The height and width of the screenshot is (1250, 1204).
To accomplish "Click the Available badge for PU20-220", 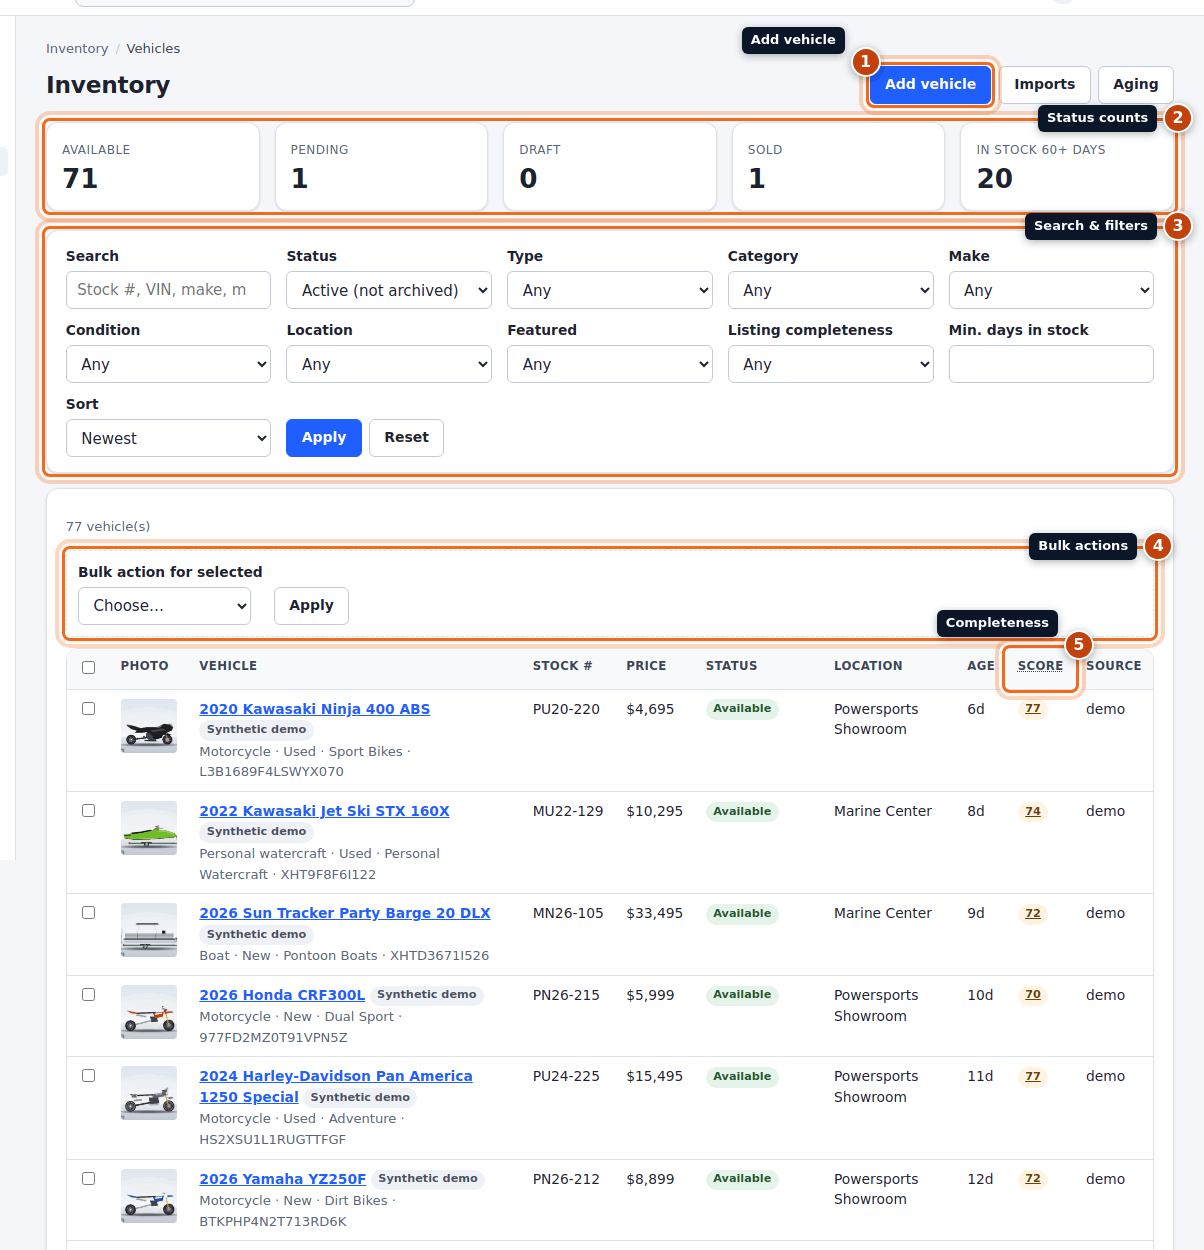I will 742,709.
